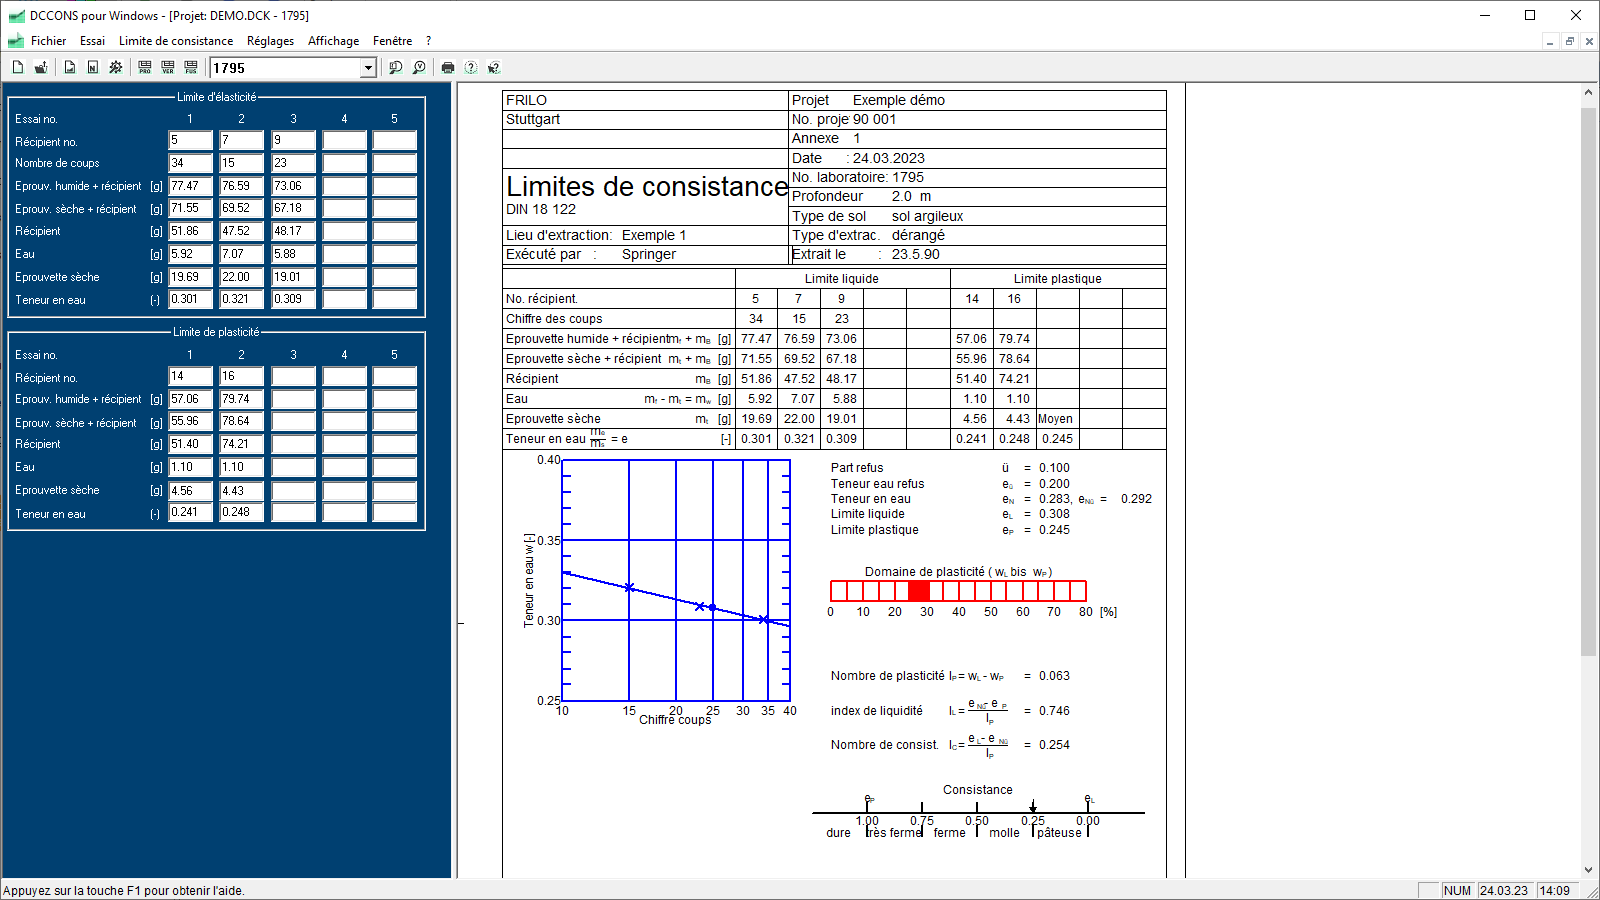Click the printer icon
Screen dimensions: 1600x900
pos(448,67)
